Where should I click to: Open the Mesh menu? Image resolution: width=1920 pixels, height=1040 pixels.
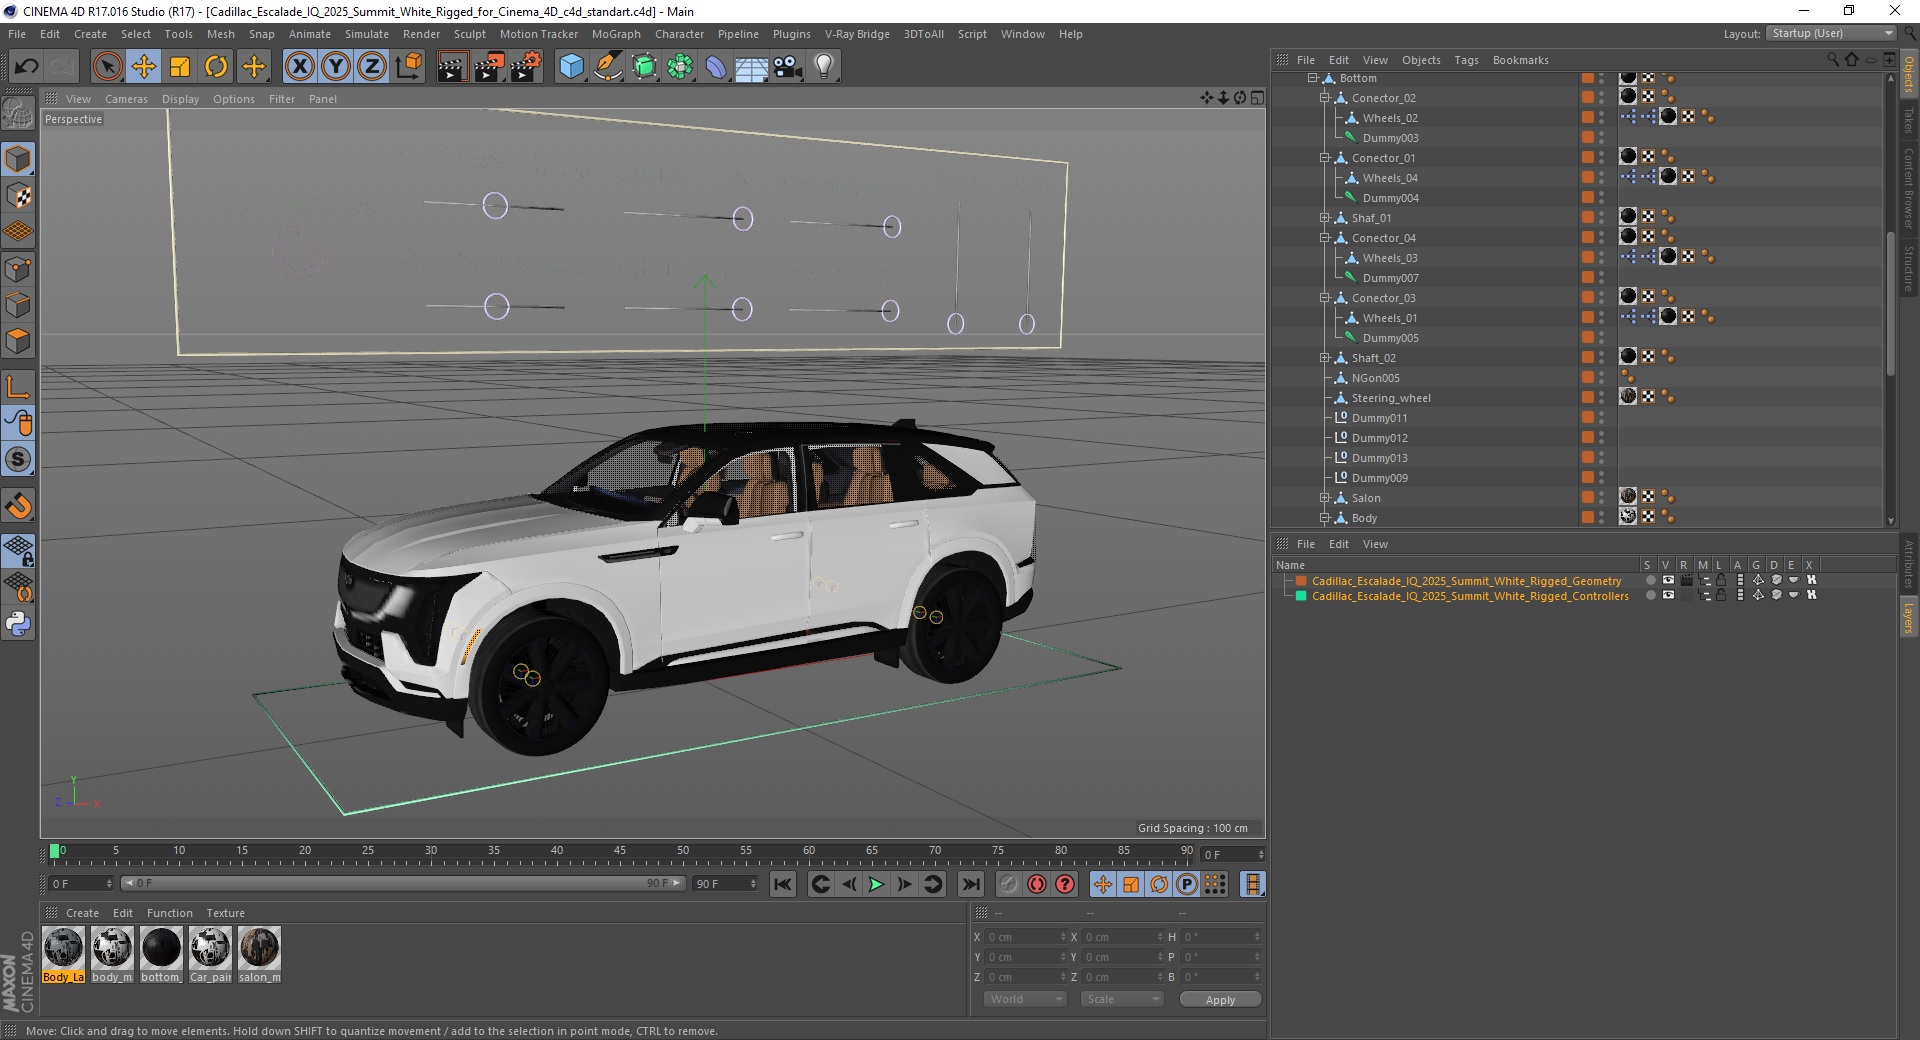click(x=220, y=34)
